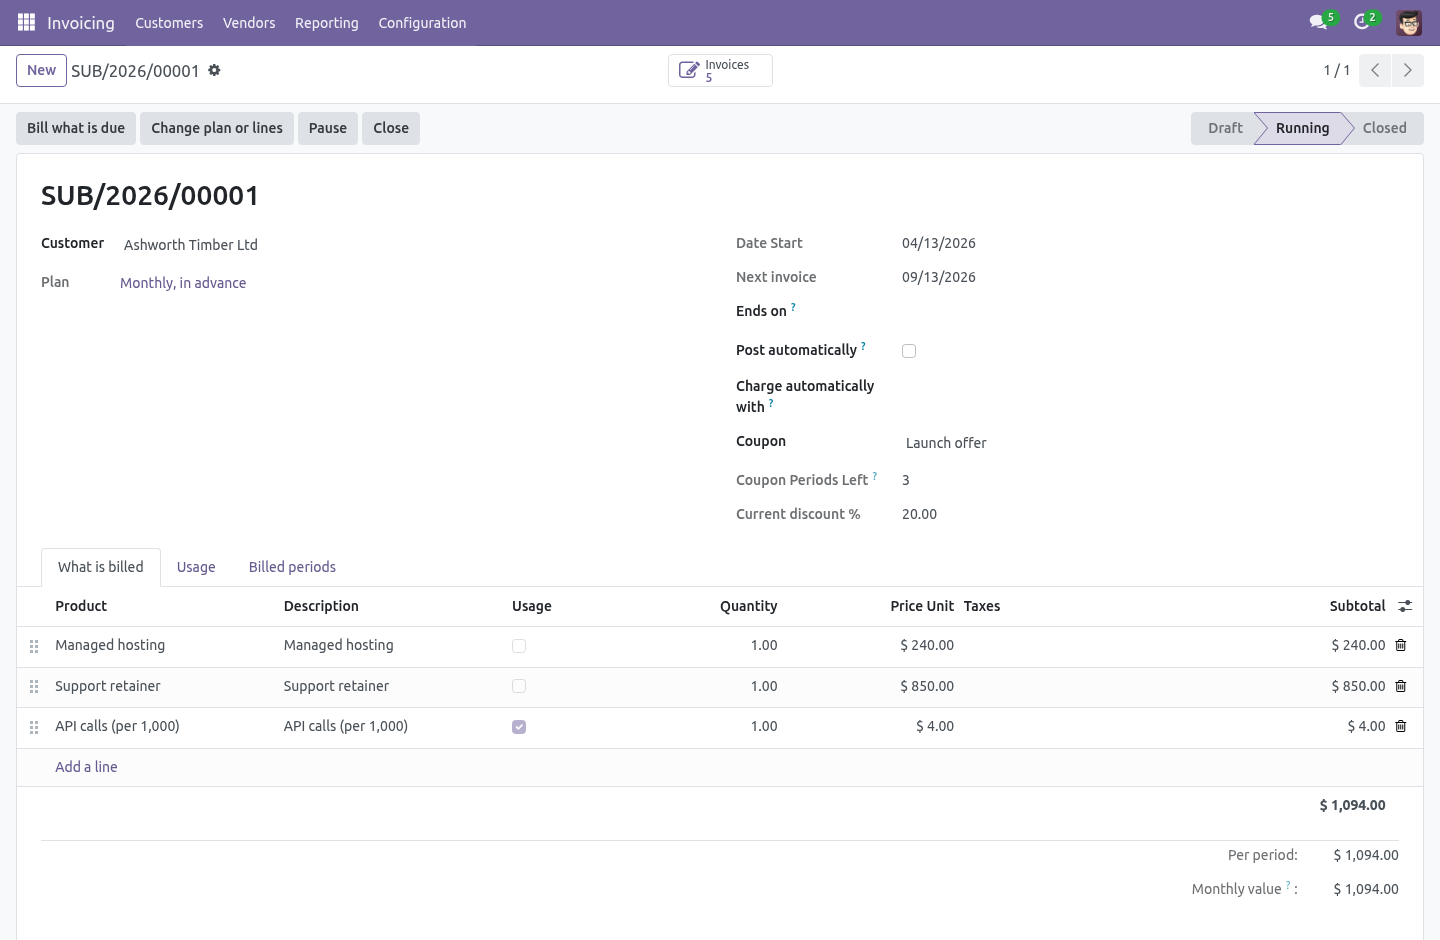
Task: Edit the Date Start field 04/13/2026
Action: tap(939, 243)
